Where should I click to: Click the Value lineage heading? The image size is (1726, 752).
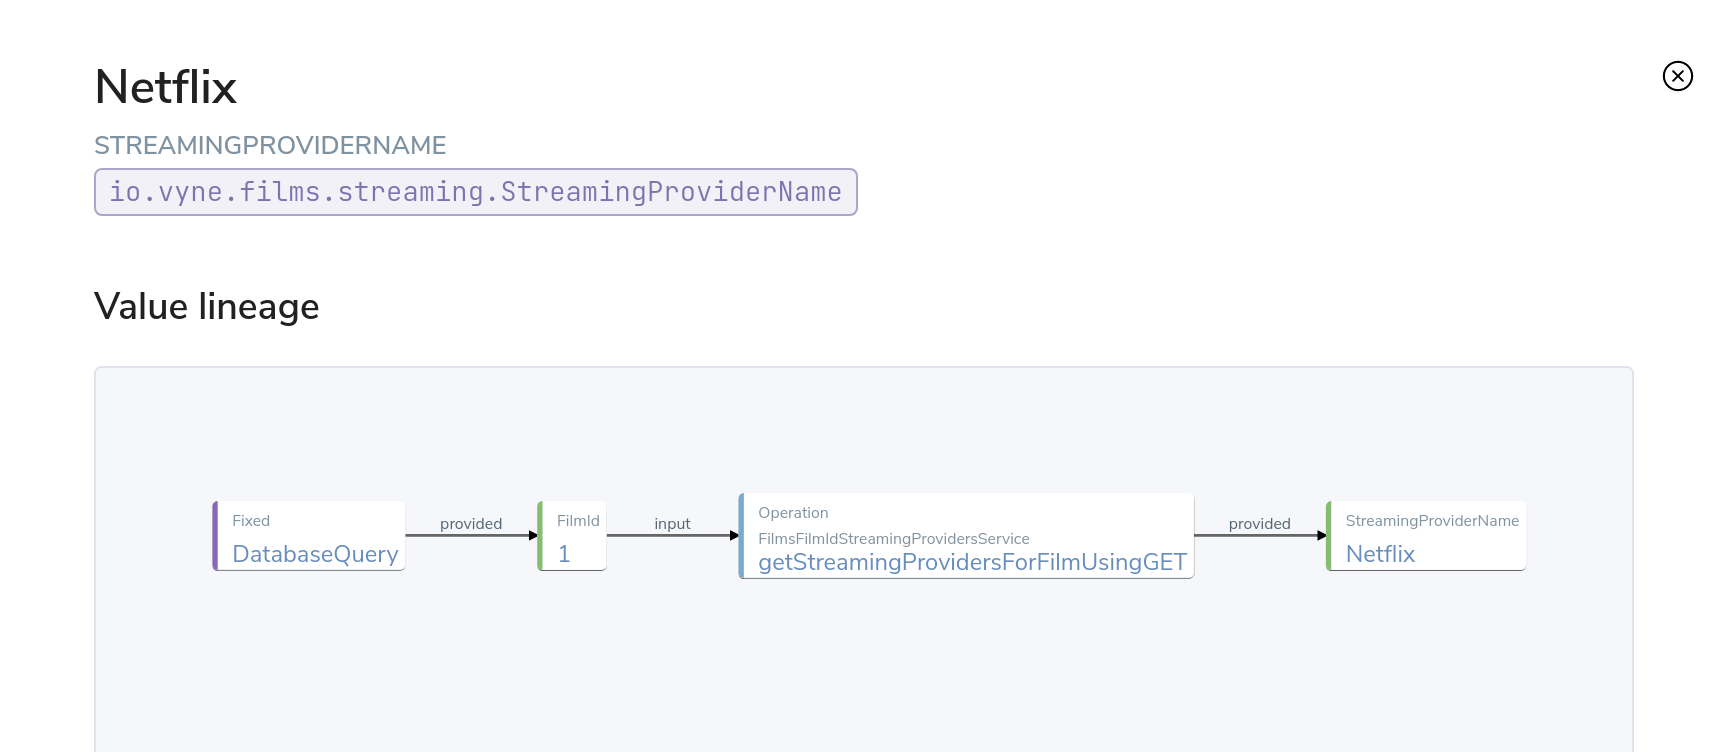tap(207, 306)
